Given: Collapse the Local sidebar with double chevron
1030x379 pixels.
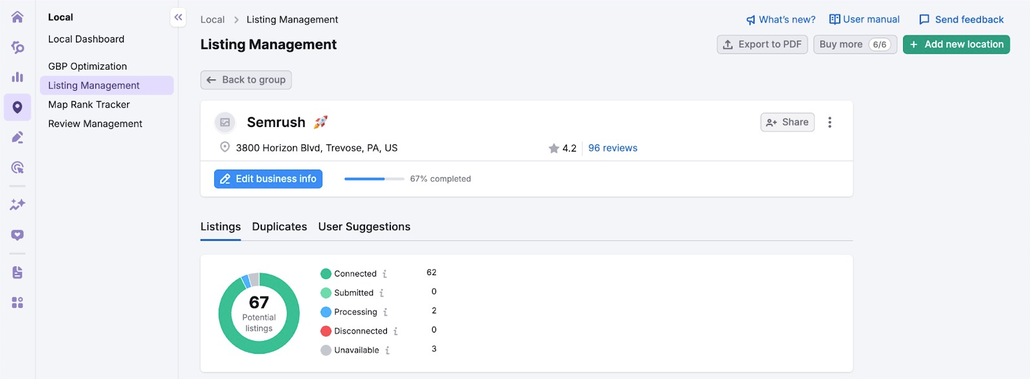Looking at the screenshot, I should 178,17.
